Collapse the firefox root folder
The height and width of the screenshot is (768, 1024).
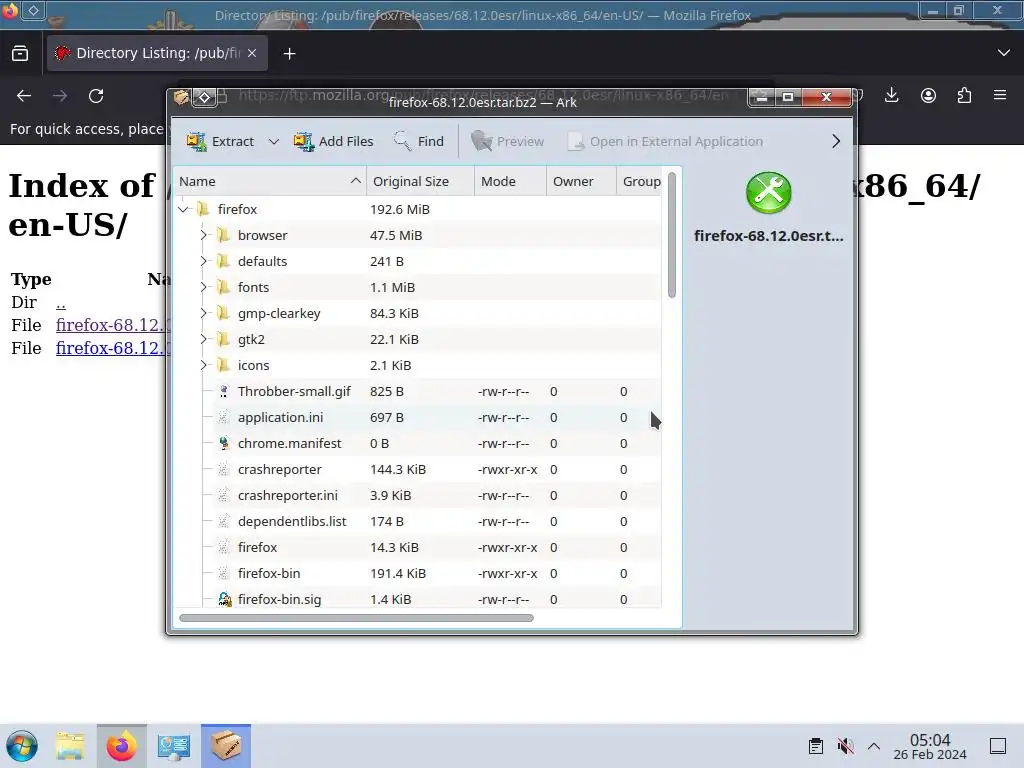click(x=184, y=210)
